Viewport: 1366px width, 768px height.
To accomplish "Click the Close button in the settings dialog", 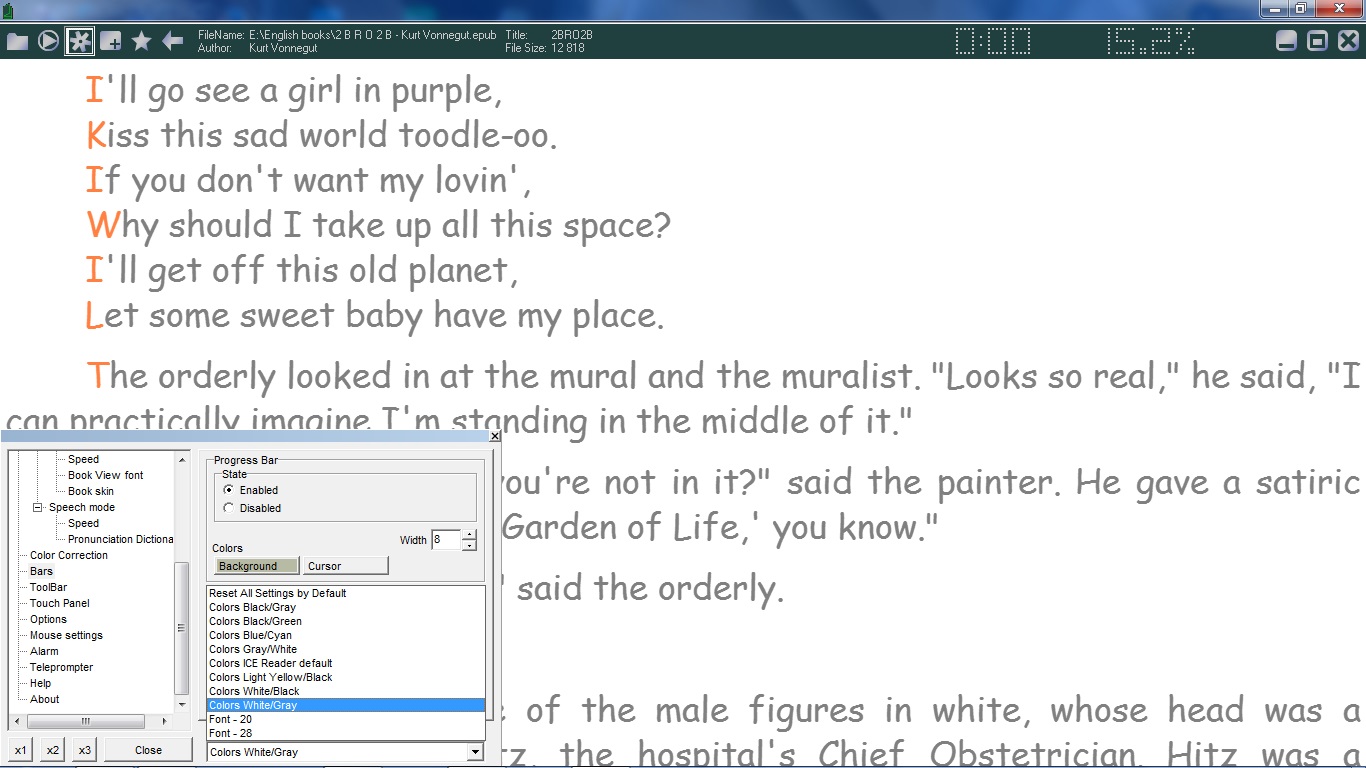I will (x=148, y=750).
